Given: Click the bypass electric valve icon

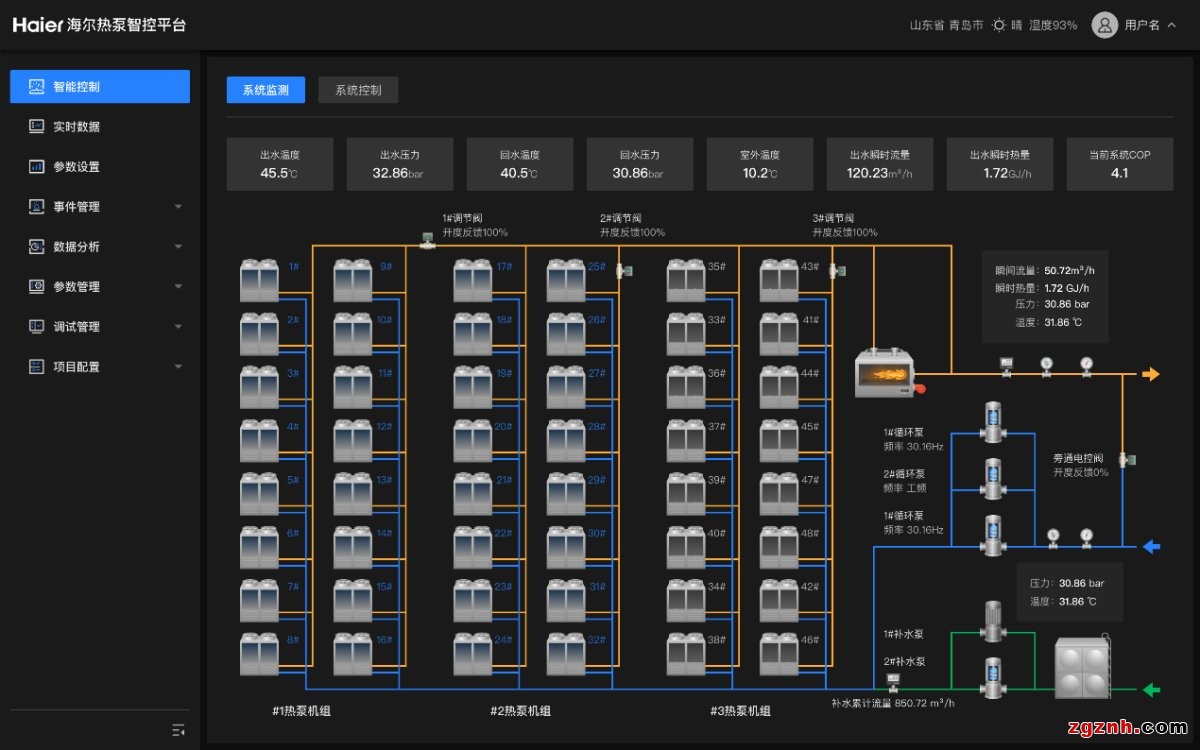Looking at the screenshot, I should click(x=1127, y=459).
